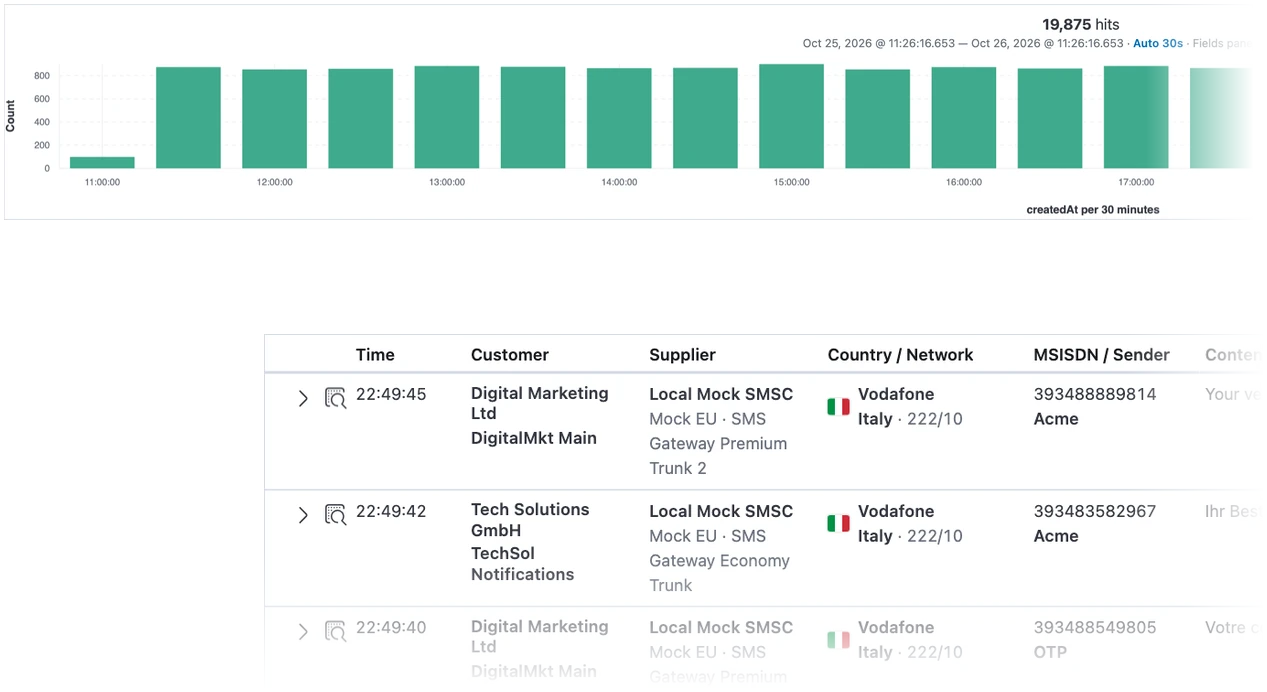Image resolution: width=1267 pixels, height=692 pixels.
Task: Click Tech Solutions GmbH customer name
Action: point(530,520)
